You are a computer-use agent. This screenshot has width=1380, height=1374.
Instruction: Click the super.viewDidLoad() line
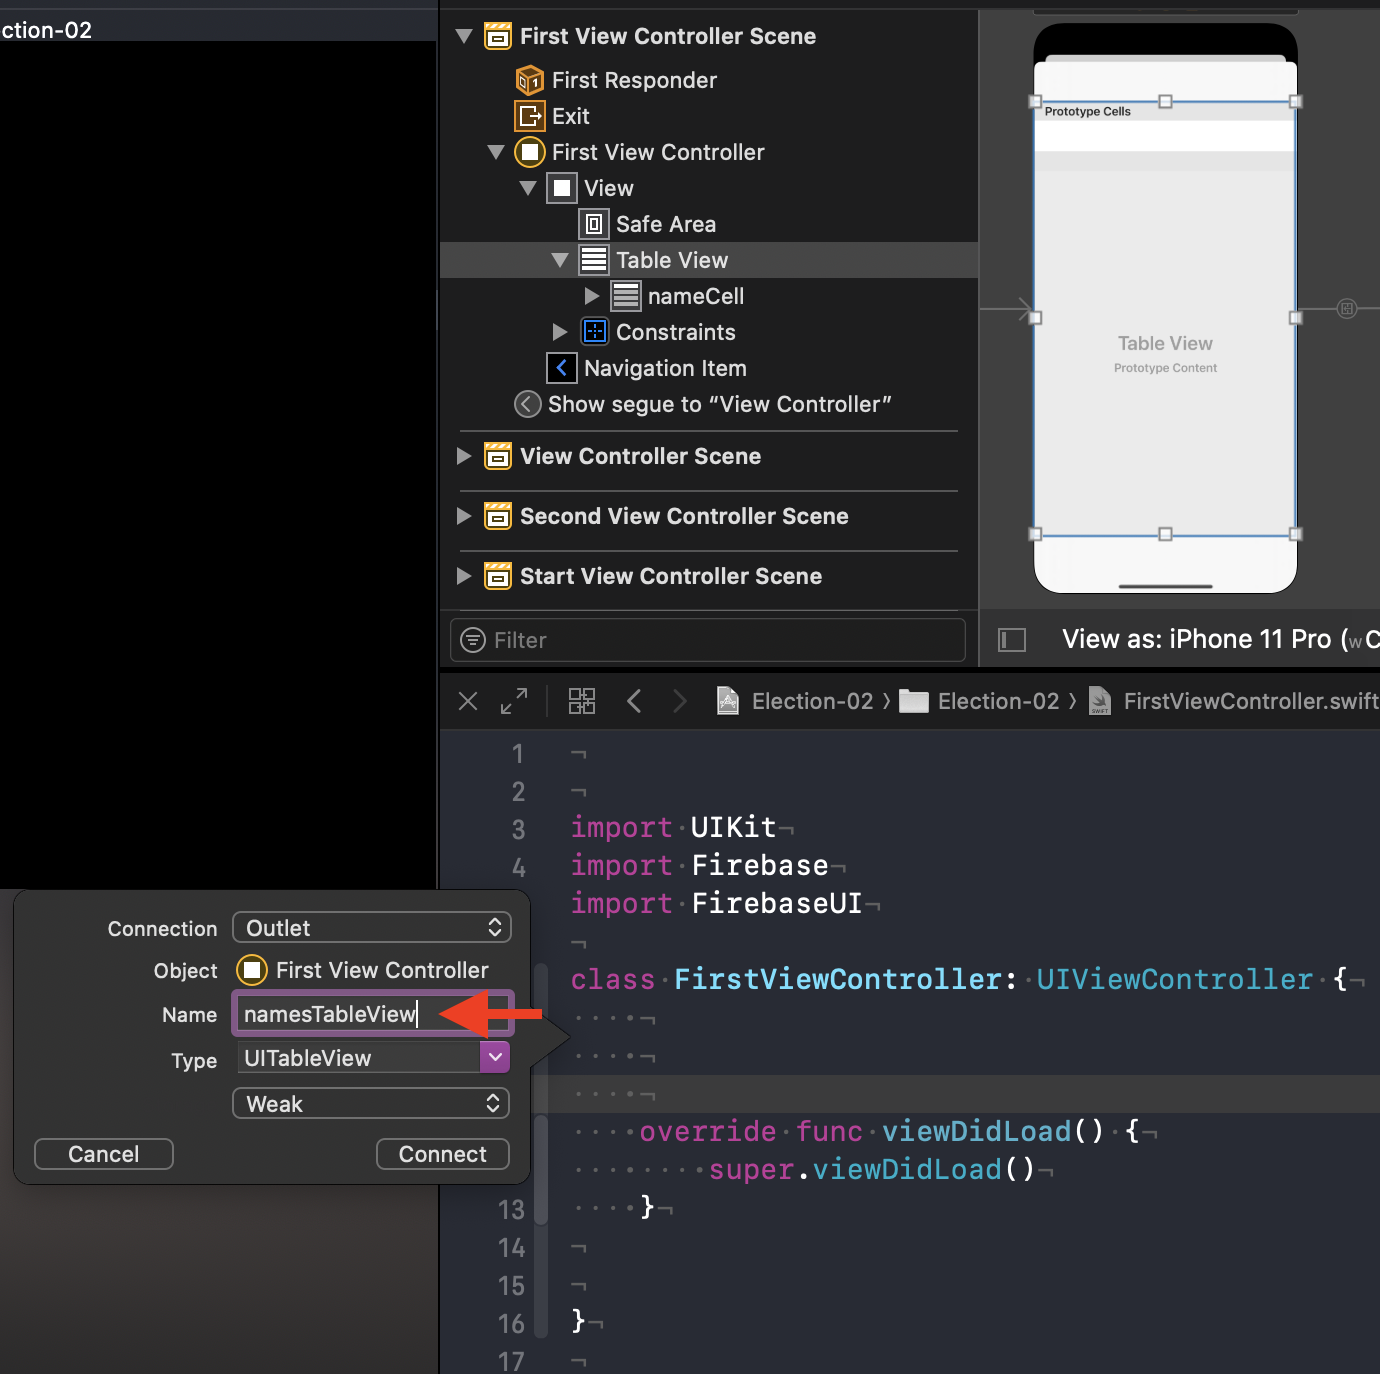[871, 1169]
